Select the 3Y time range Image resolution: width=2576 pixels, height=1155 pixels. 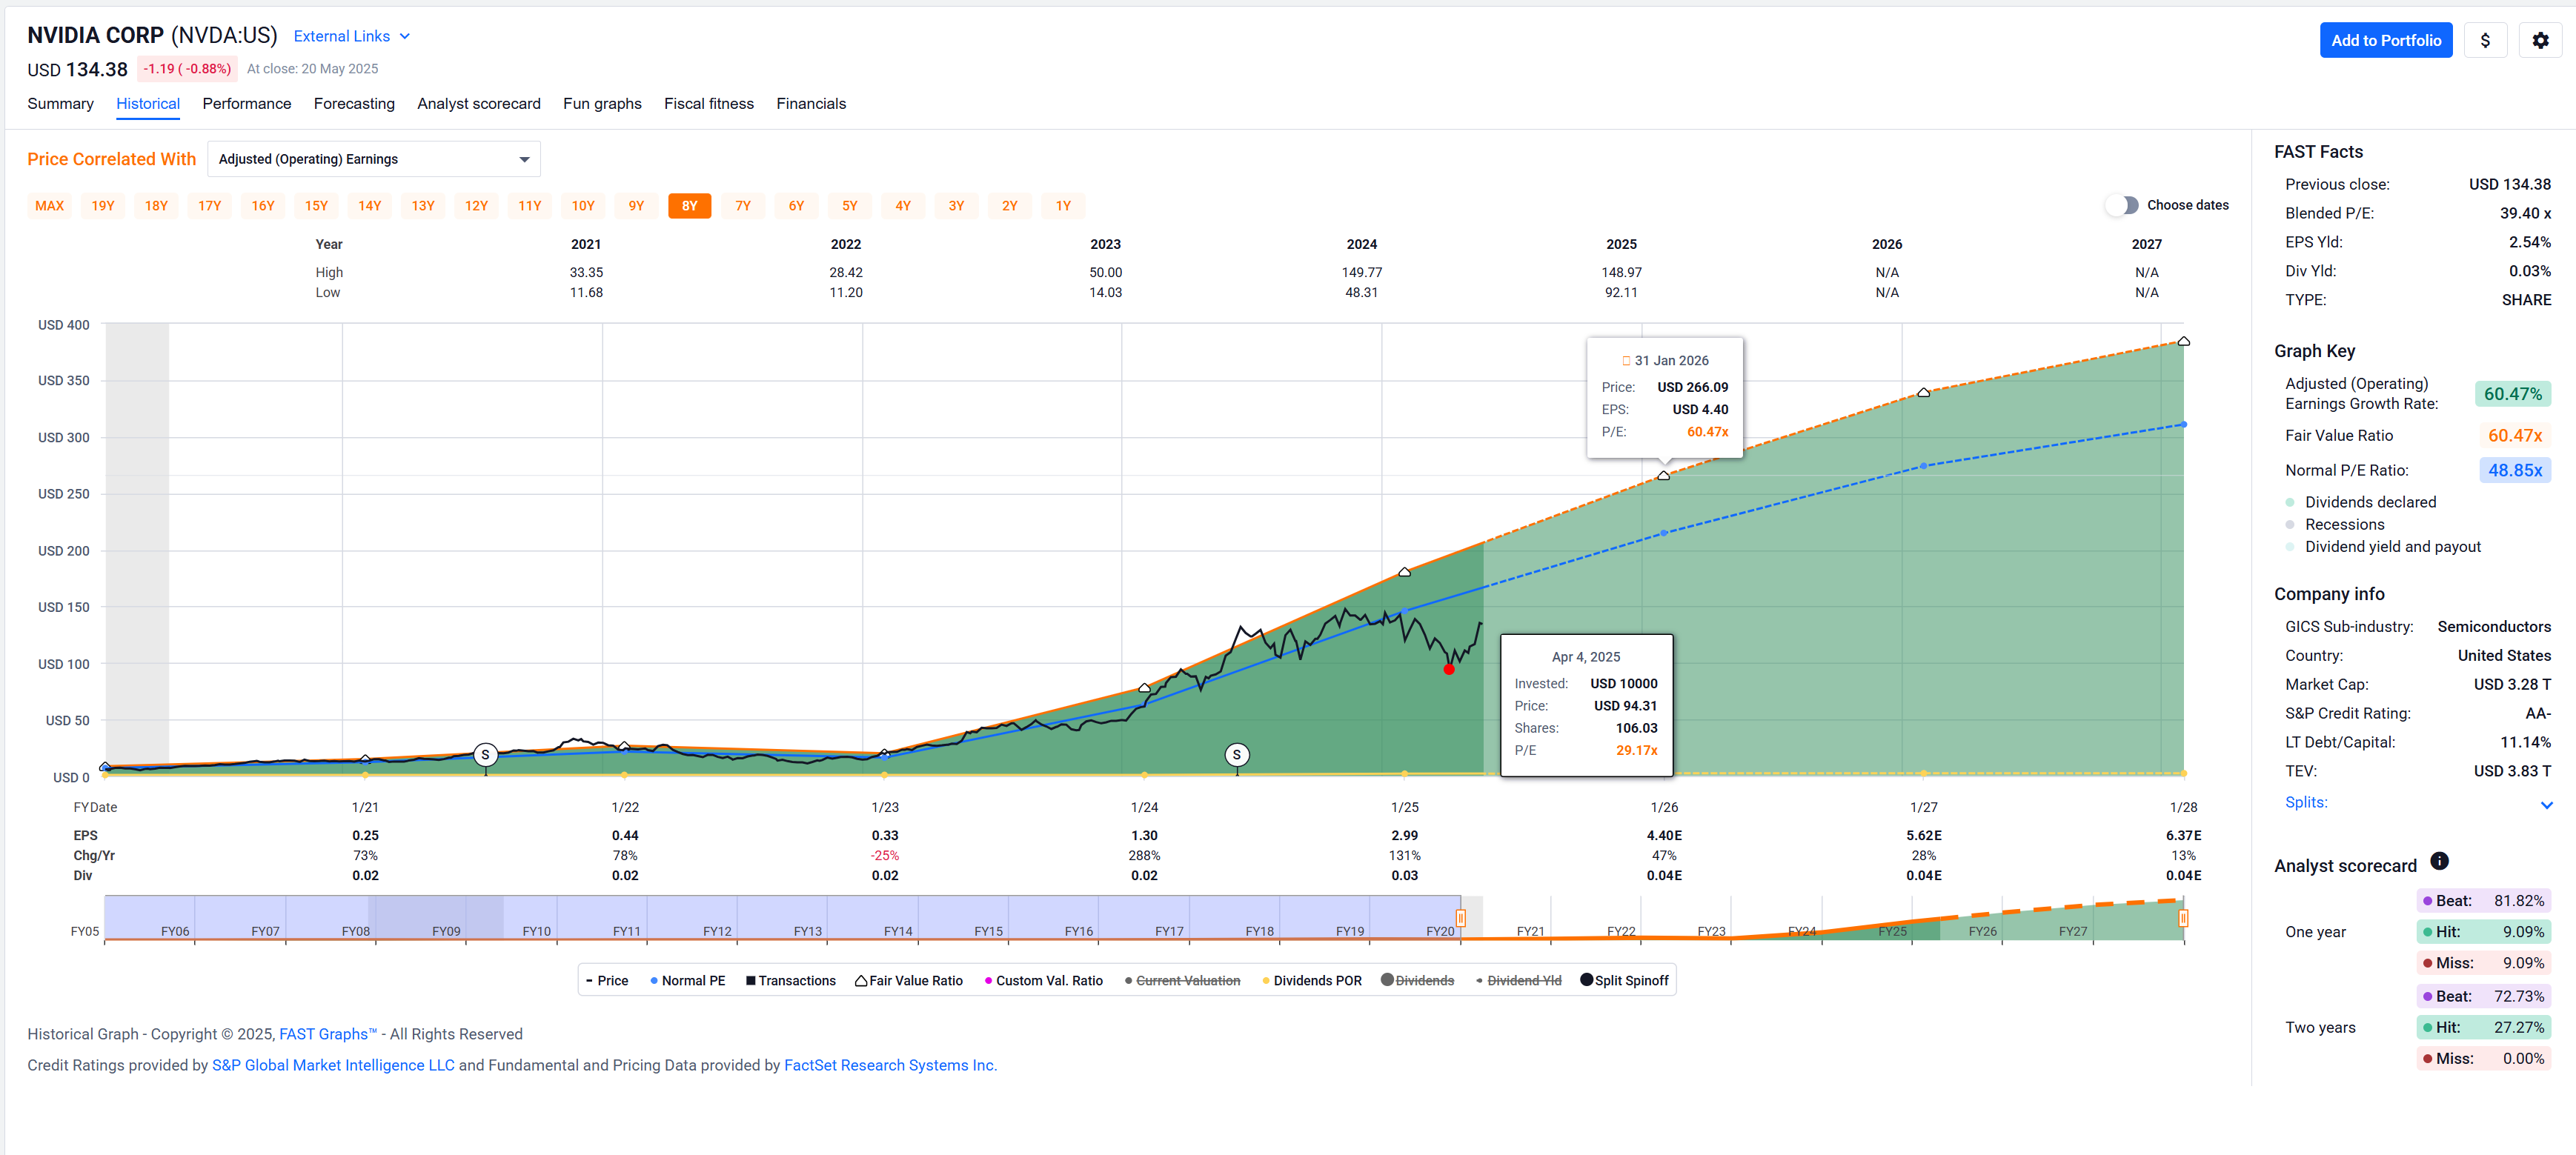point(957,206)
